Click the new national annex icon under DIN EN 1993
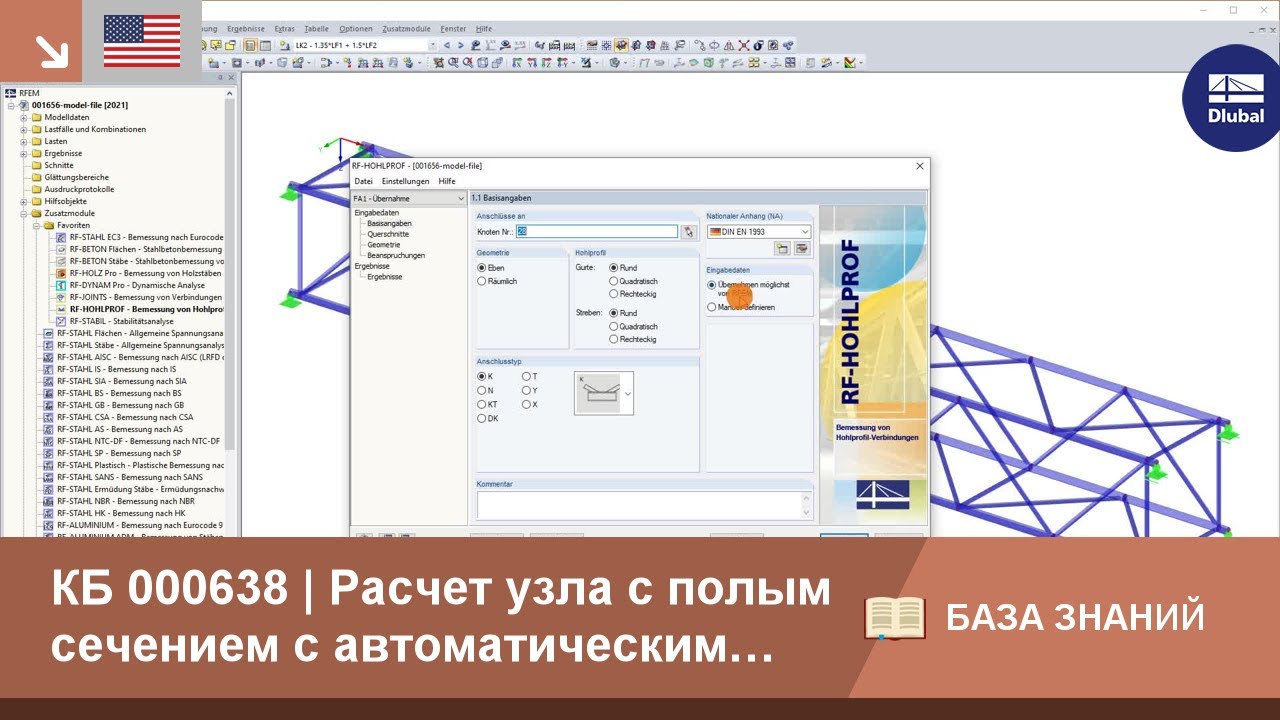This screenshot has width=1280, height=720. [783, 248]
